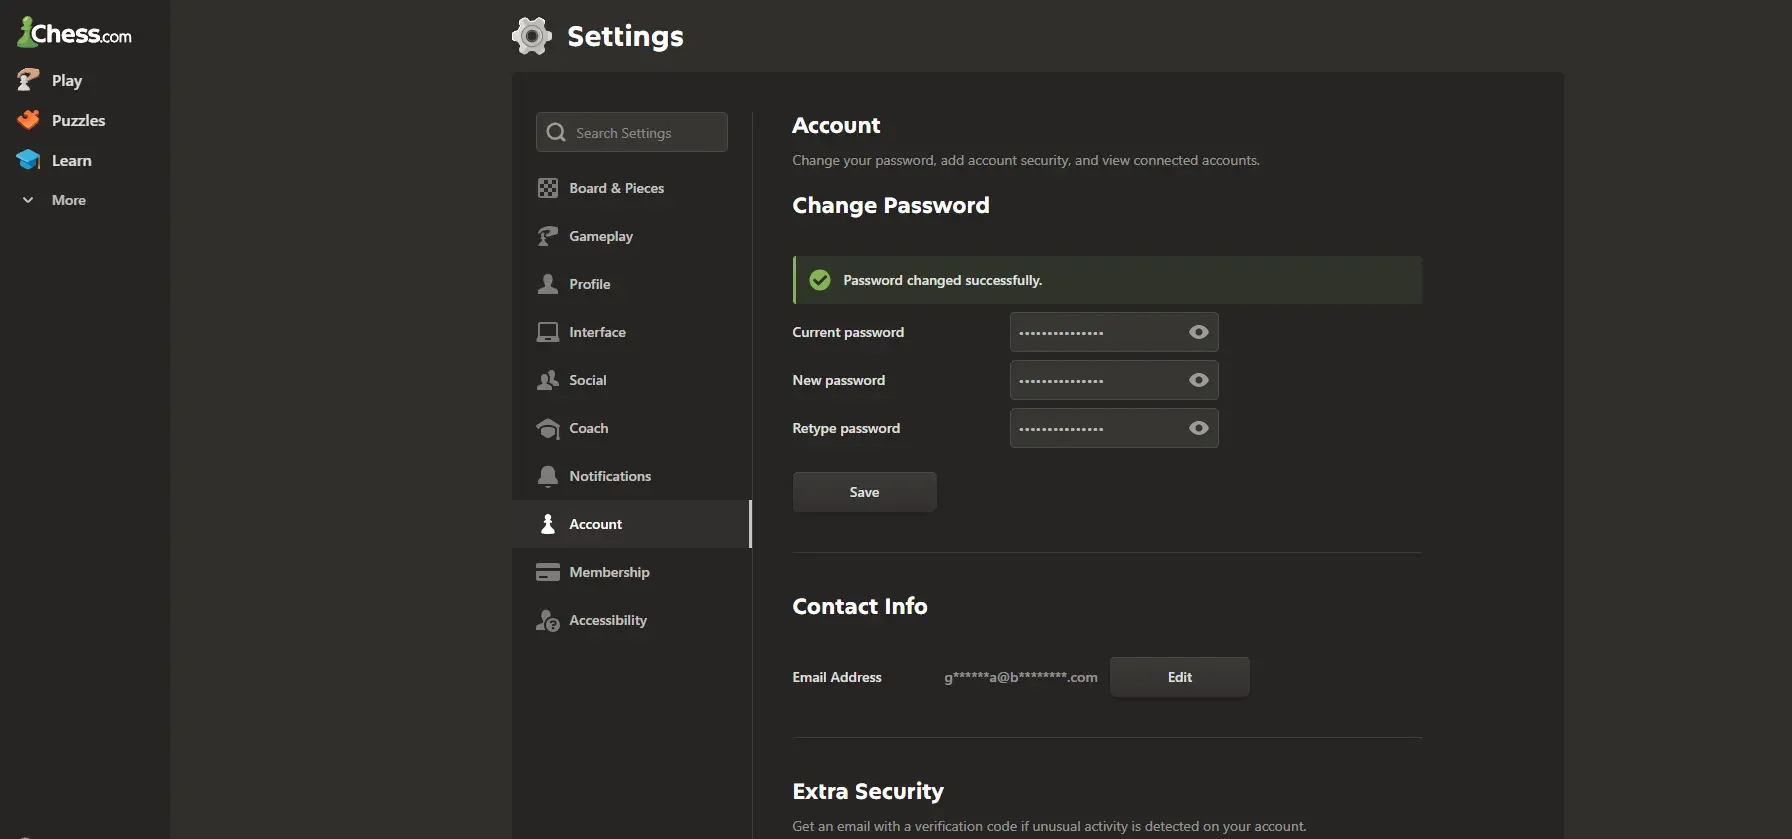The width and height of the screenshot is (1792, 839).
Task: Click the Profile person icon
Action: point(548,284)
